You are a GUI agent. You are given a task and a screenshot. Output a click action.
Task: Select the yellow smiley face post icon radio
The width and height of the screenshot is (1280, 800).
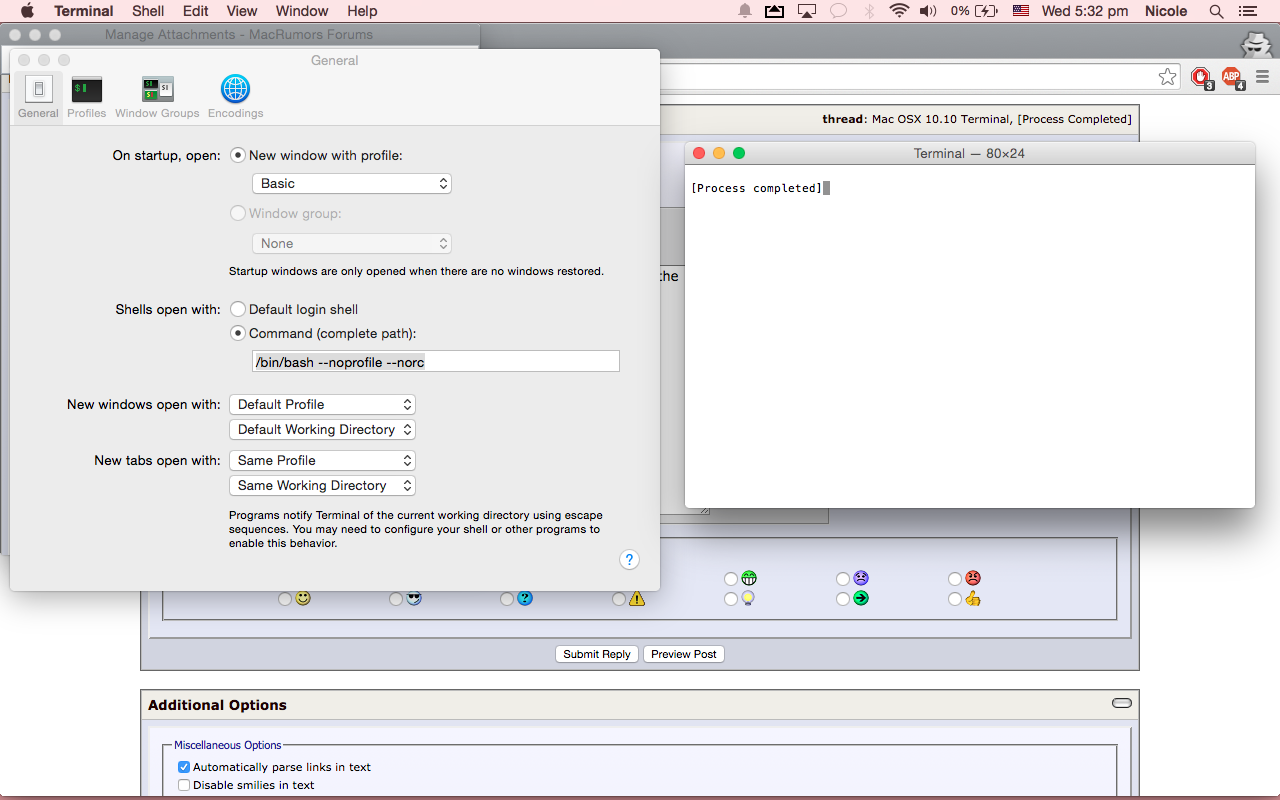point(285,599)
